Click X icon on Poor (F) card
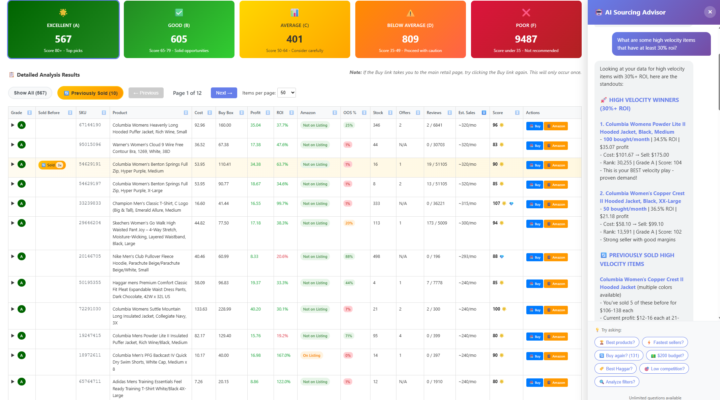 point(526,12)
